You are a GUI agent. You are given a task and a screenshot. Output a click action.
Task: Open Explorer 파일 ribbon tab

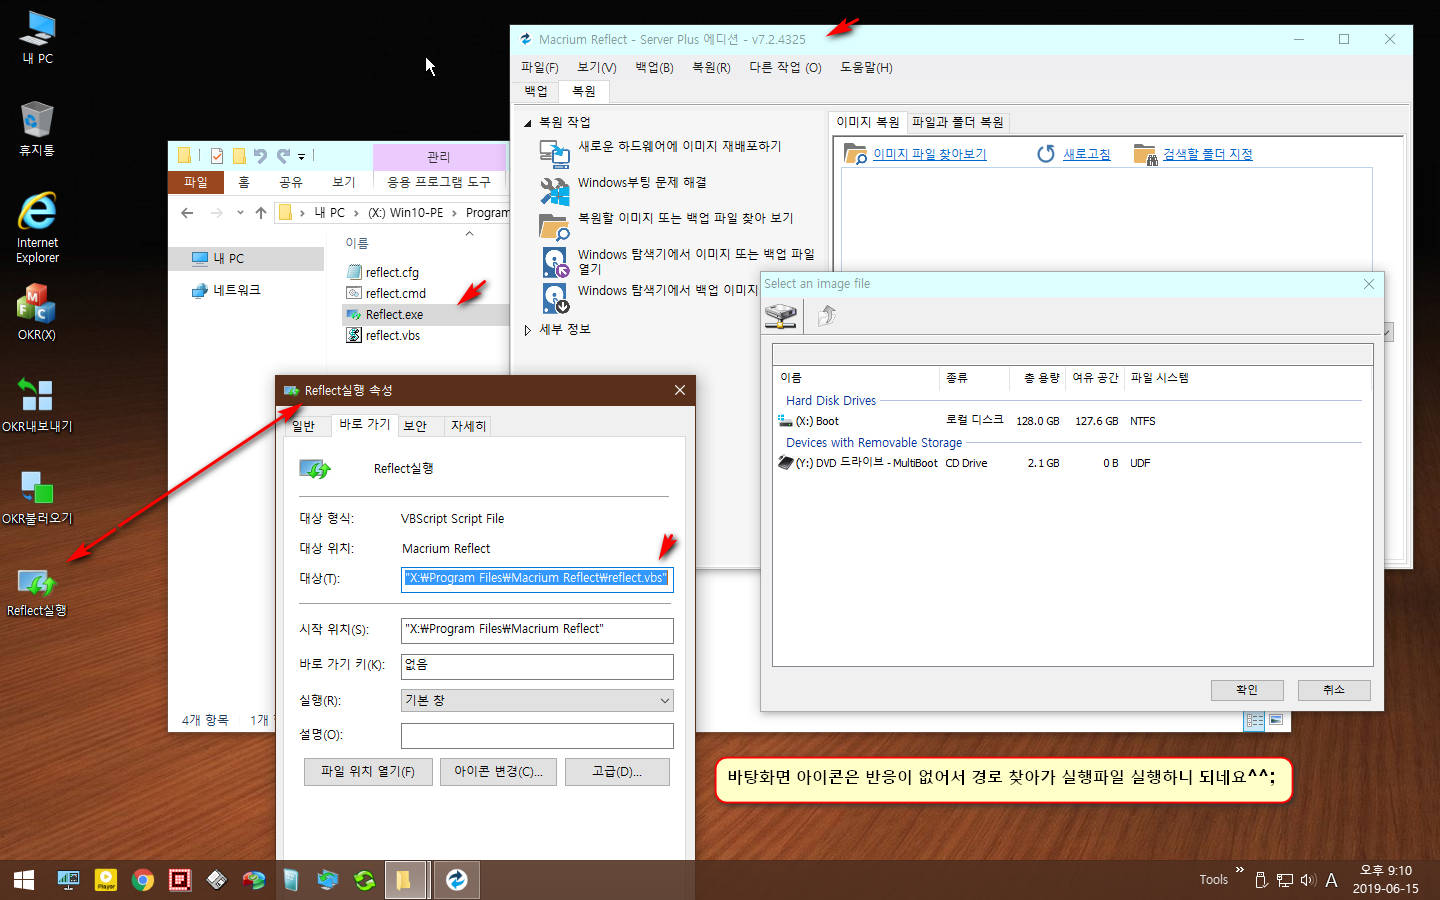tap(196, 182)
